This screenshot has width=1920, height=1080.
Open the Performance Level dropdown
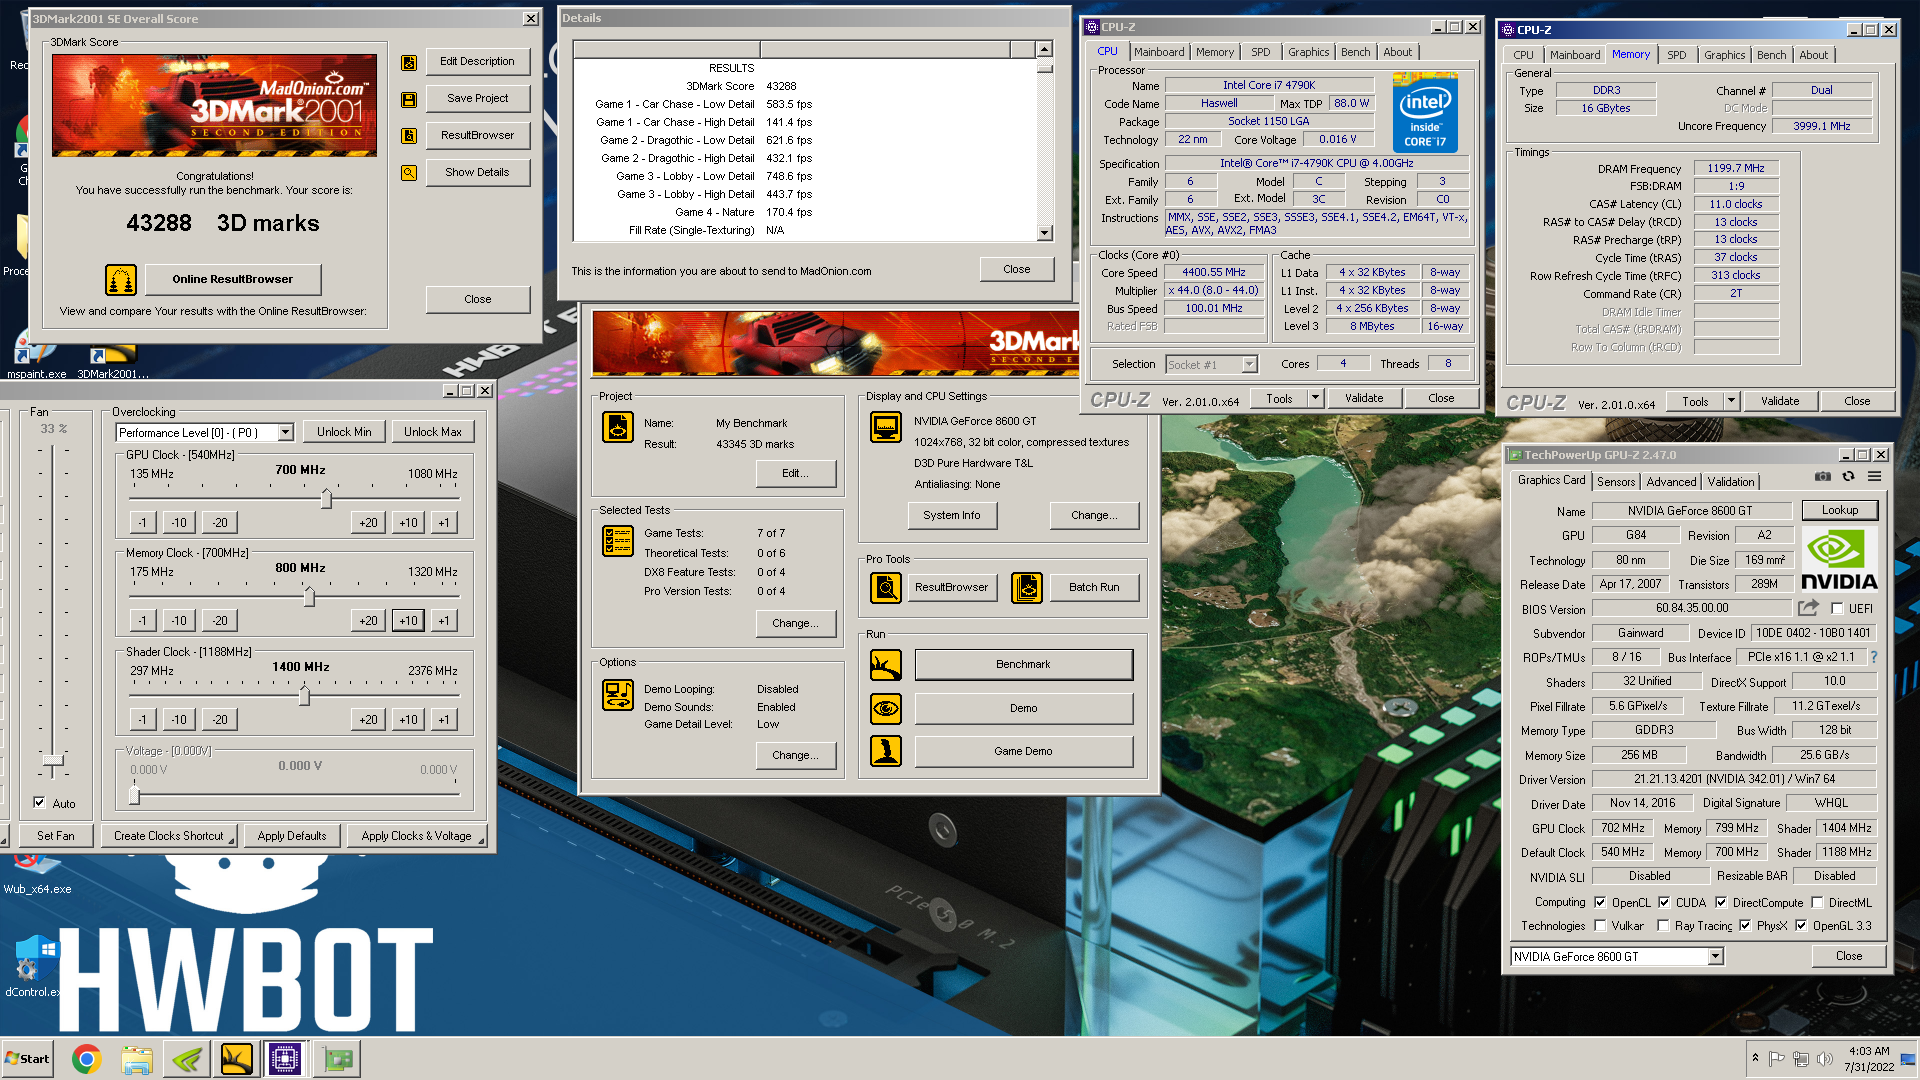coord(285,433)
